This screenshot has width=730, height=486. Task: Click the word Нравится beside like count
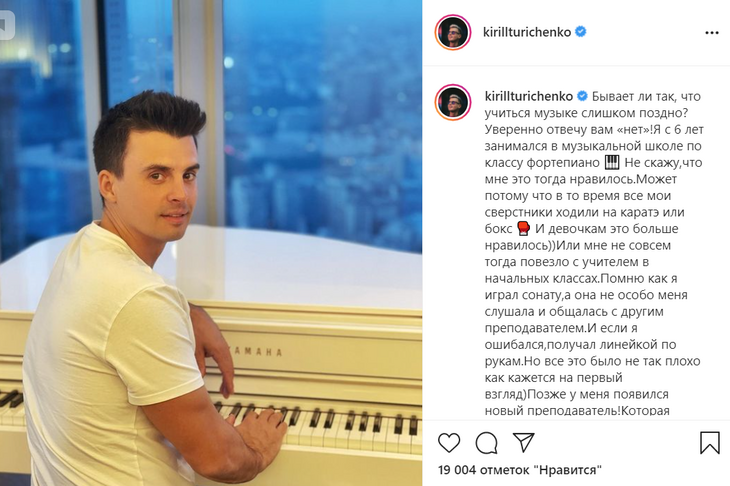tap(568, 470)
